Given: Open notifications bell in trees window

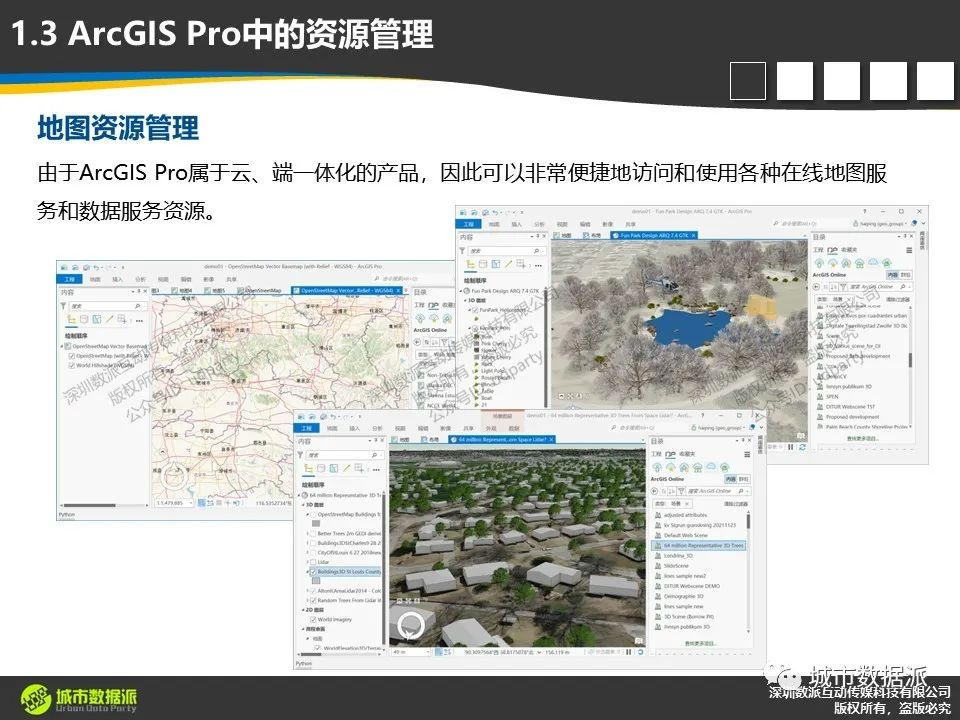Looking at the screenshot, I should (751, 427).
